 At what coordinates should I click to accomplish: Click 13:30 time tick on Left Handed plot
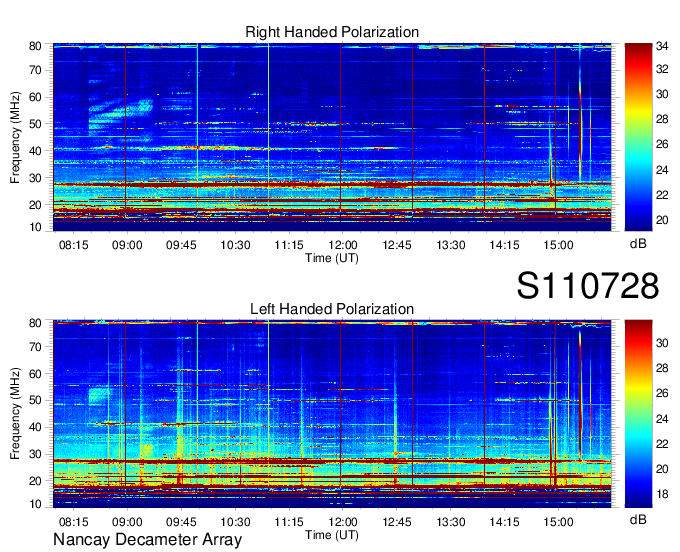tap(451, 522)
